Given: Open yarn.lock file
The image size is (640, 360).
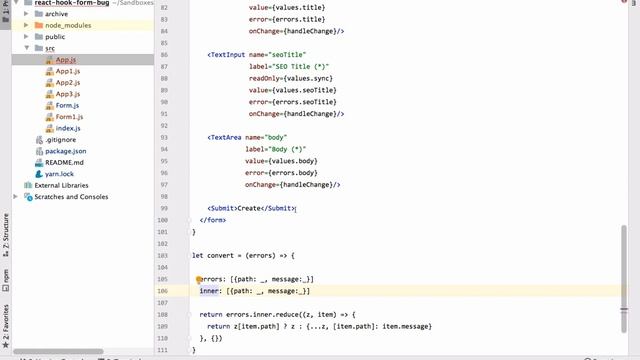Looking at the screenshot, I should click(x=60, y=174).
